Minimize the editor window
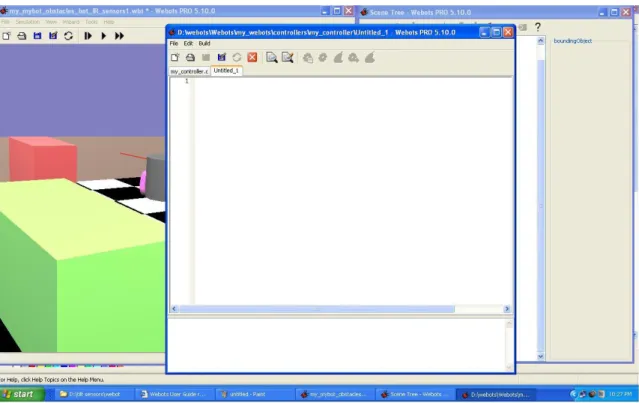The height and width of the screenshot is (403, 639). coord(484,32)
